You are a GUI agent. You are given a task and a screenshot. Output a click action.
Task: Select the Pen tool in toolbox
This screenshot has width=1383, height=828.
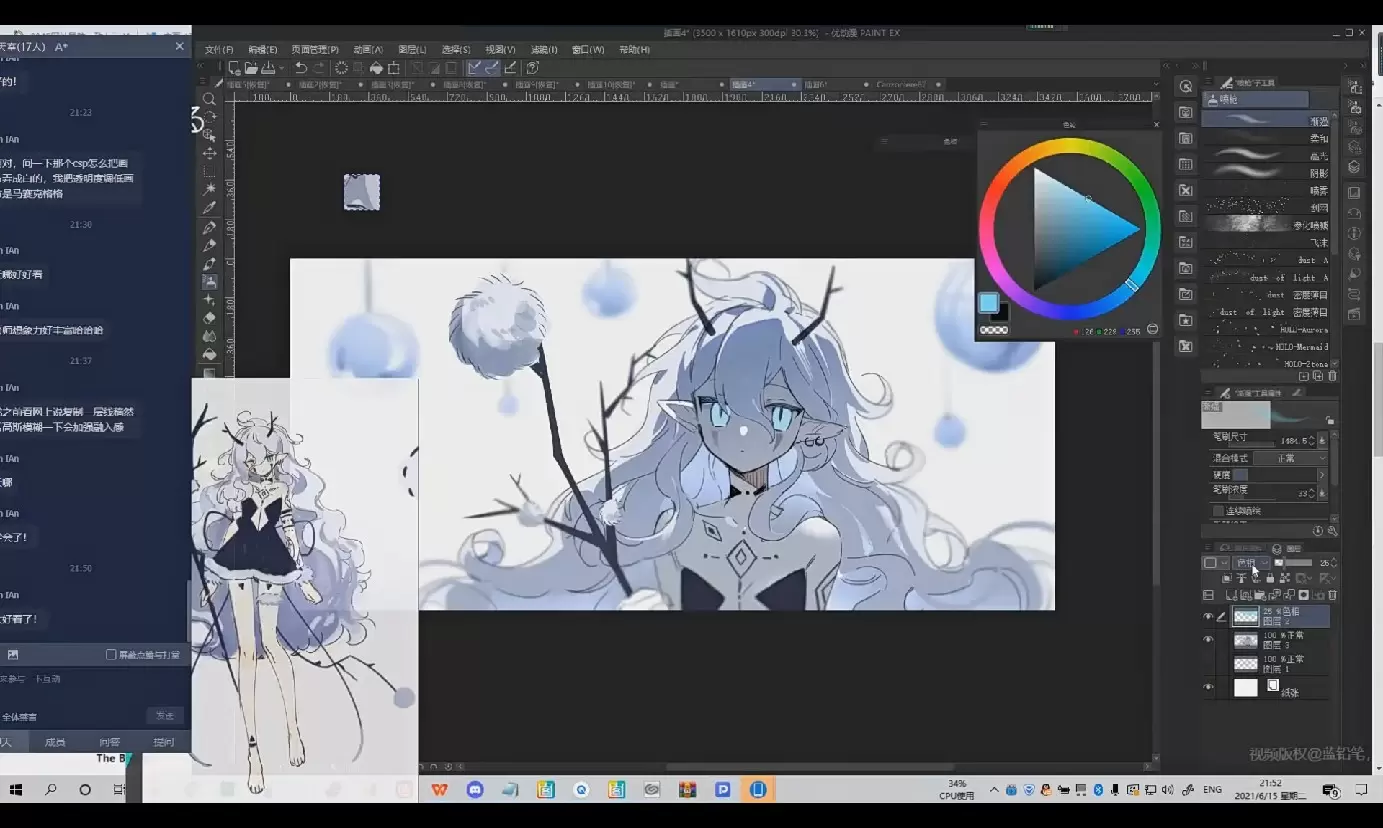[210, 228]
